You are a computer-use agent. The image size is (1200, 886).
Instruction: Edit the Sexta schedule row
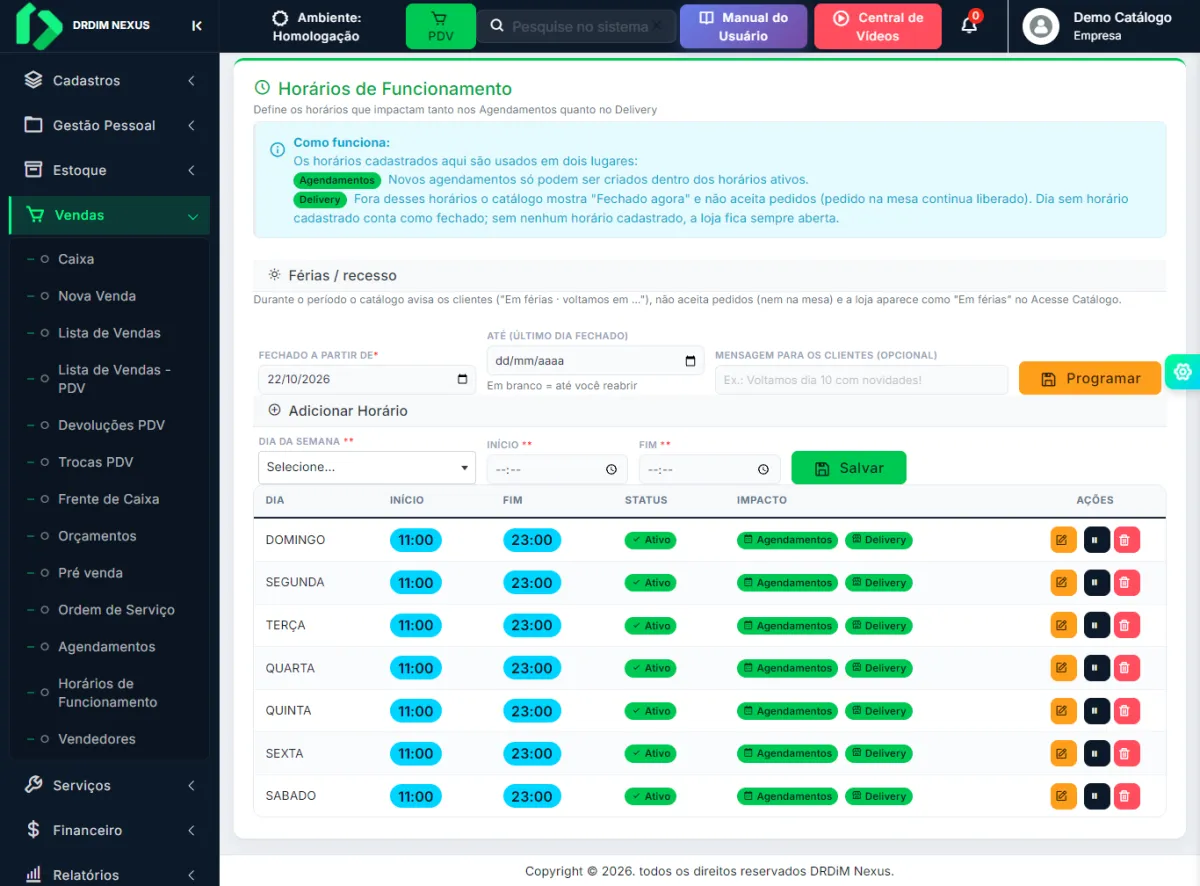point(1063,754)
